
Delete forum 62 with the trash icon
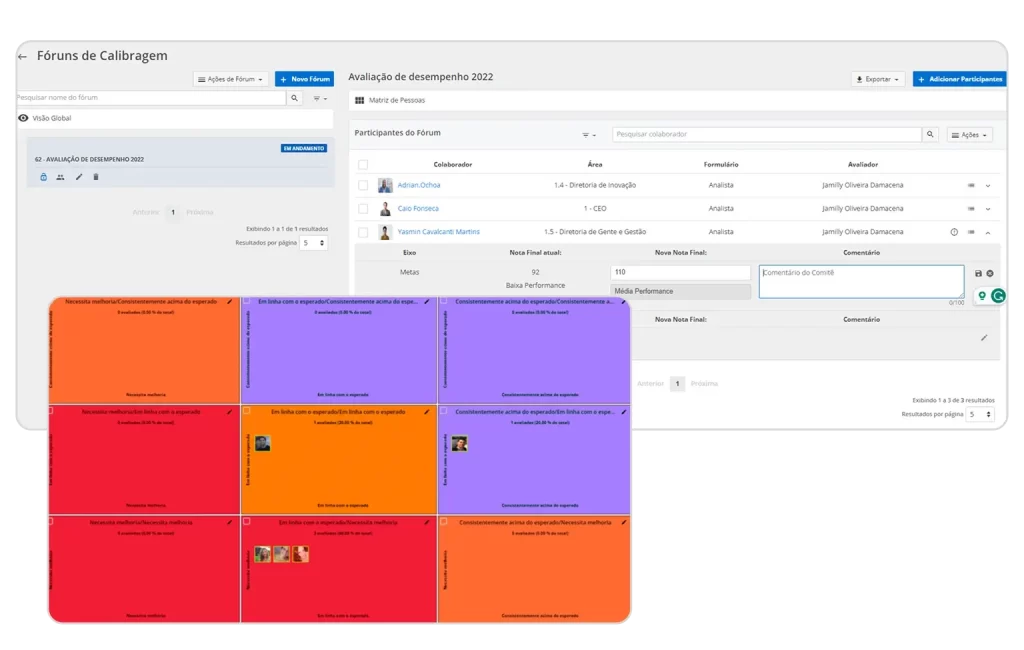(96, 177)
